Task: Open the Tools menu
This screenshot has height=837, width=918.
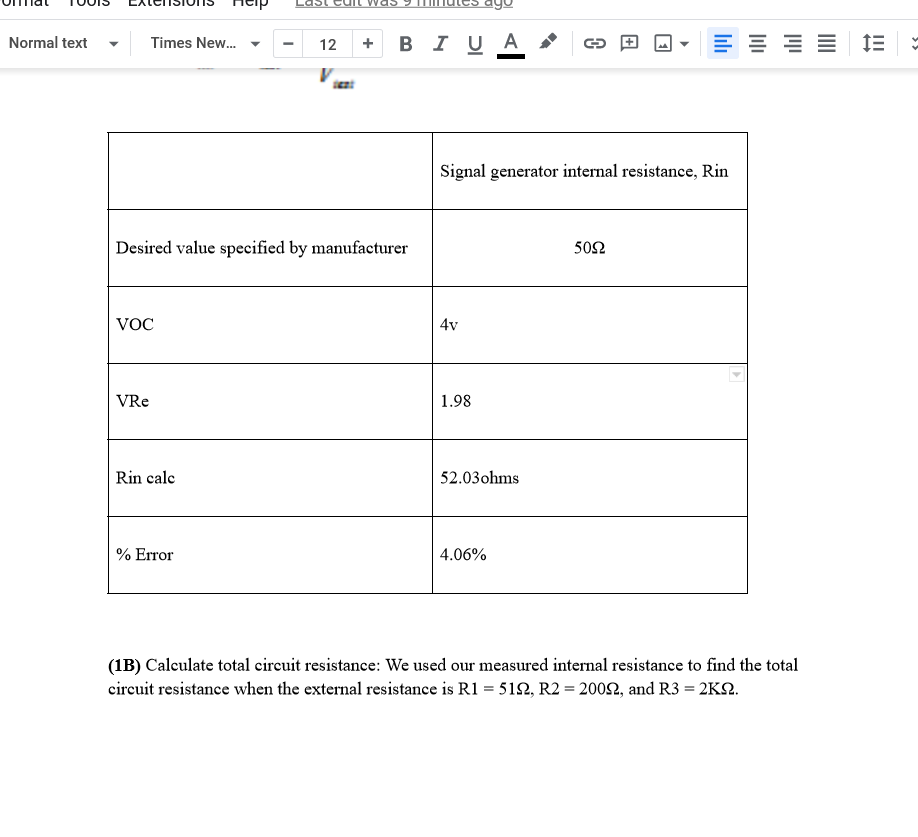Action: [x=88, y=5]
